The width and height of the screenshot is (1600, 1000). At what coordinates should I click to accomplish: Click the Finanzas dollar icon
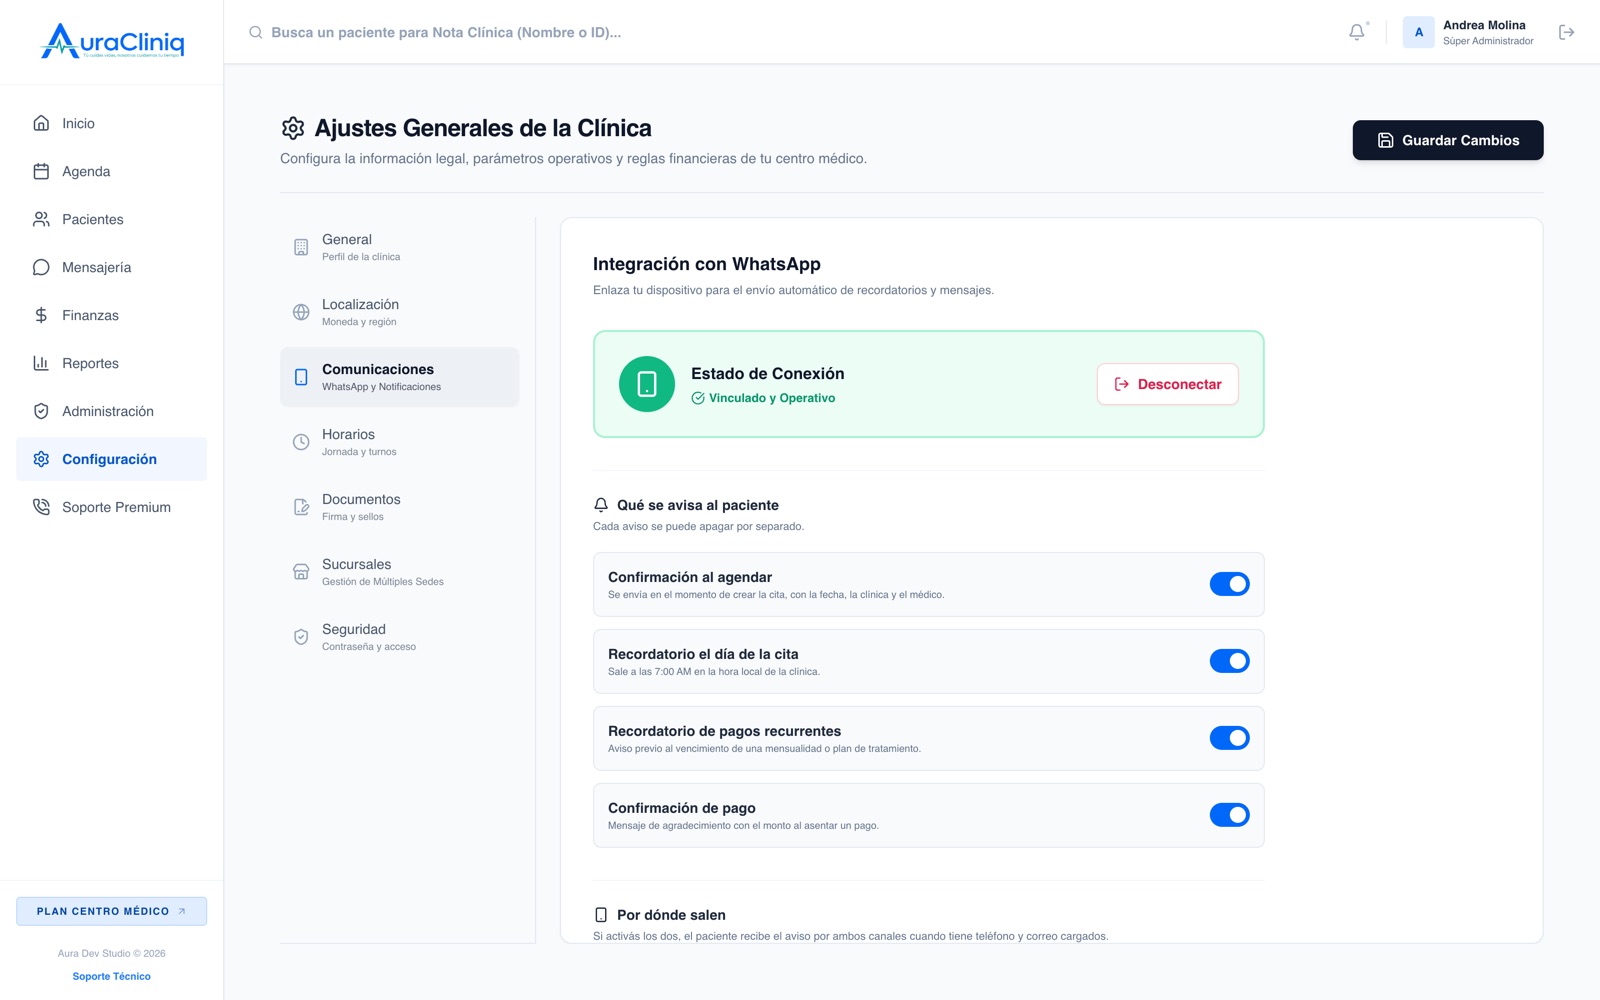pos(41,315)
